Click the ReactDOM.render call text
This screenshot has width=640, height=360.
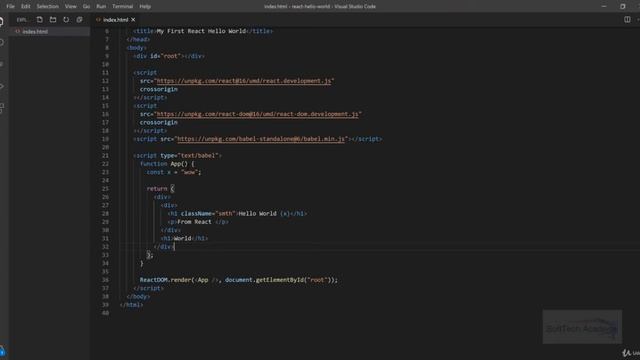pos(239,280)
